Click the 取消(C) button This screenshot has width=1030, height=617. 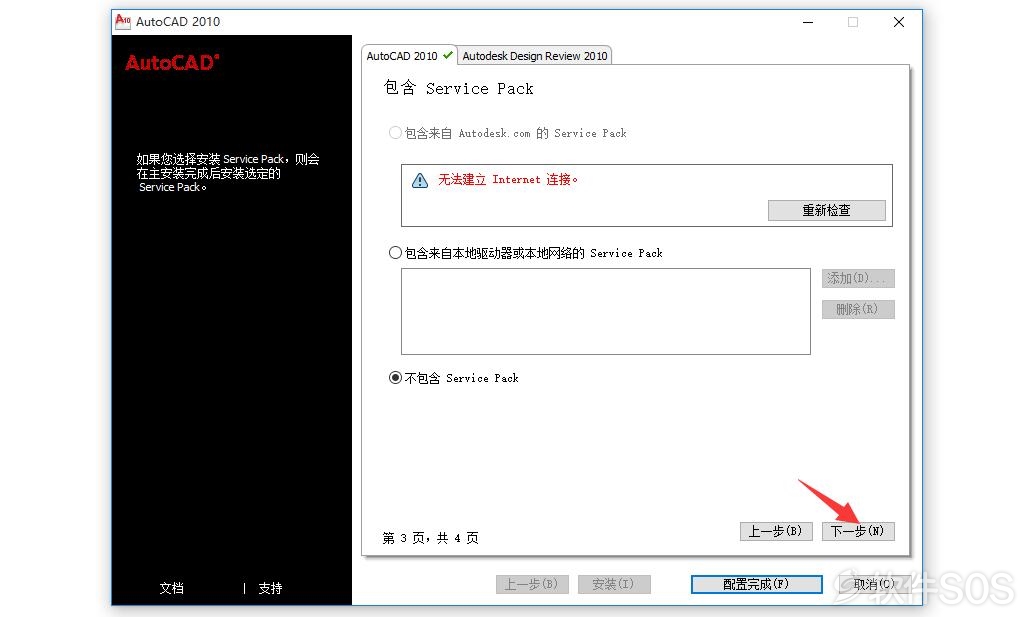click(874, 584)
